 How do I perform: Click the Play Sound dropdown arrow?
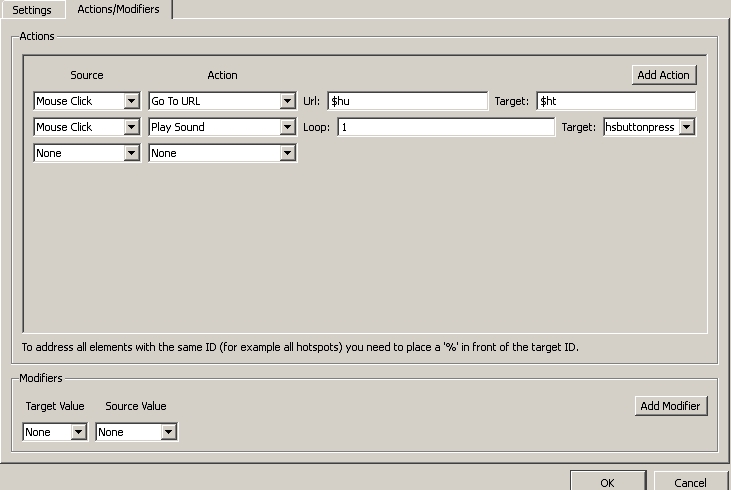pos(288,127)
